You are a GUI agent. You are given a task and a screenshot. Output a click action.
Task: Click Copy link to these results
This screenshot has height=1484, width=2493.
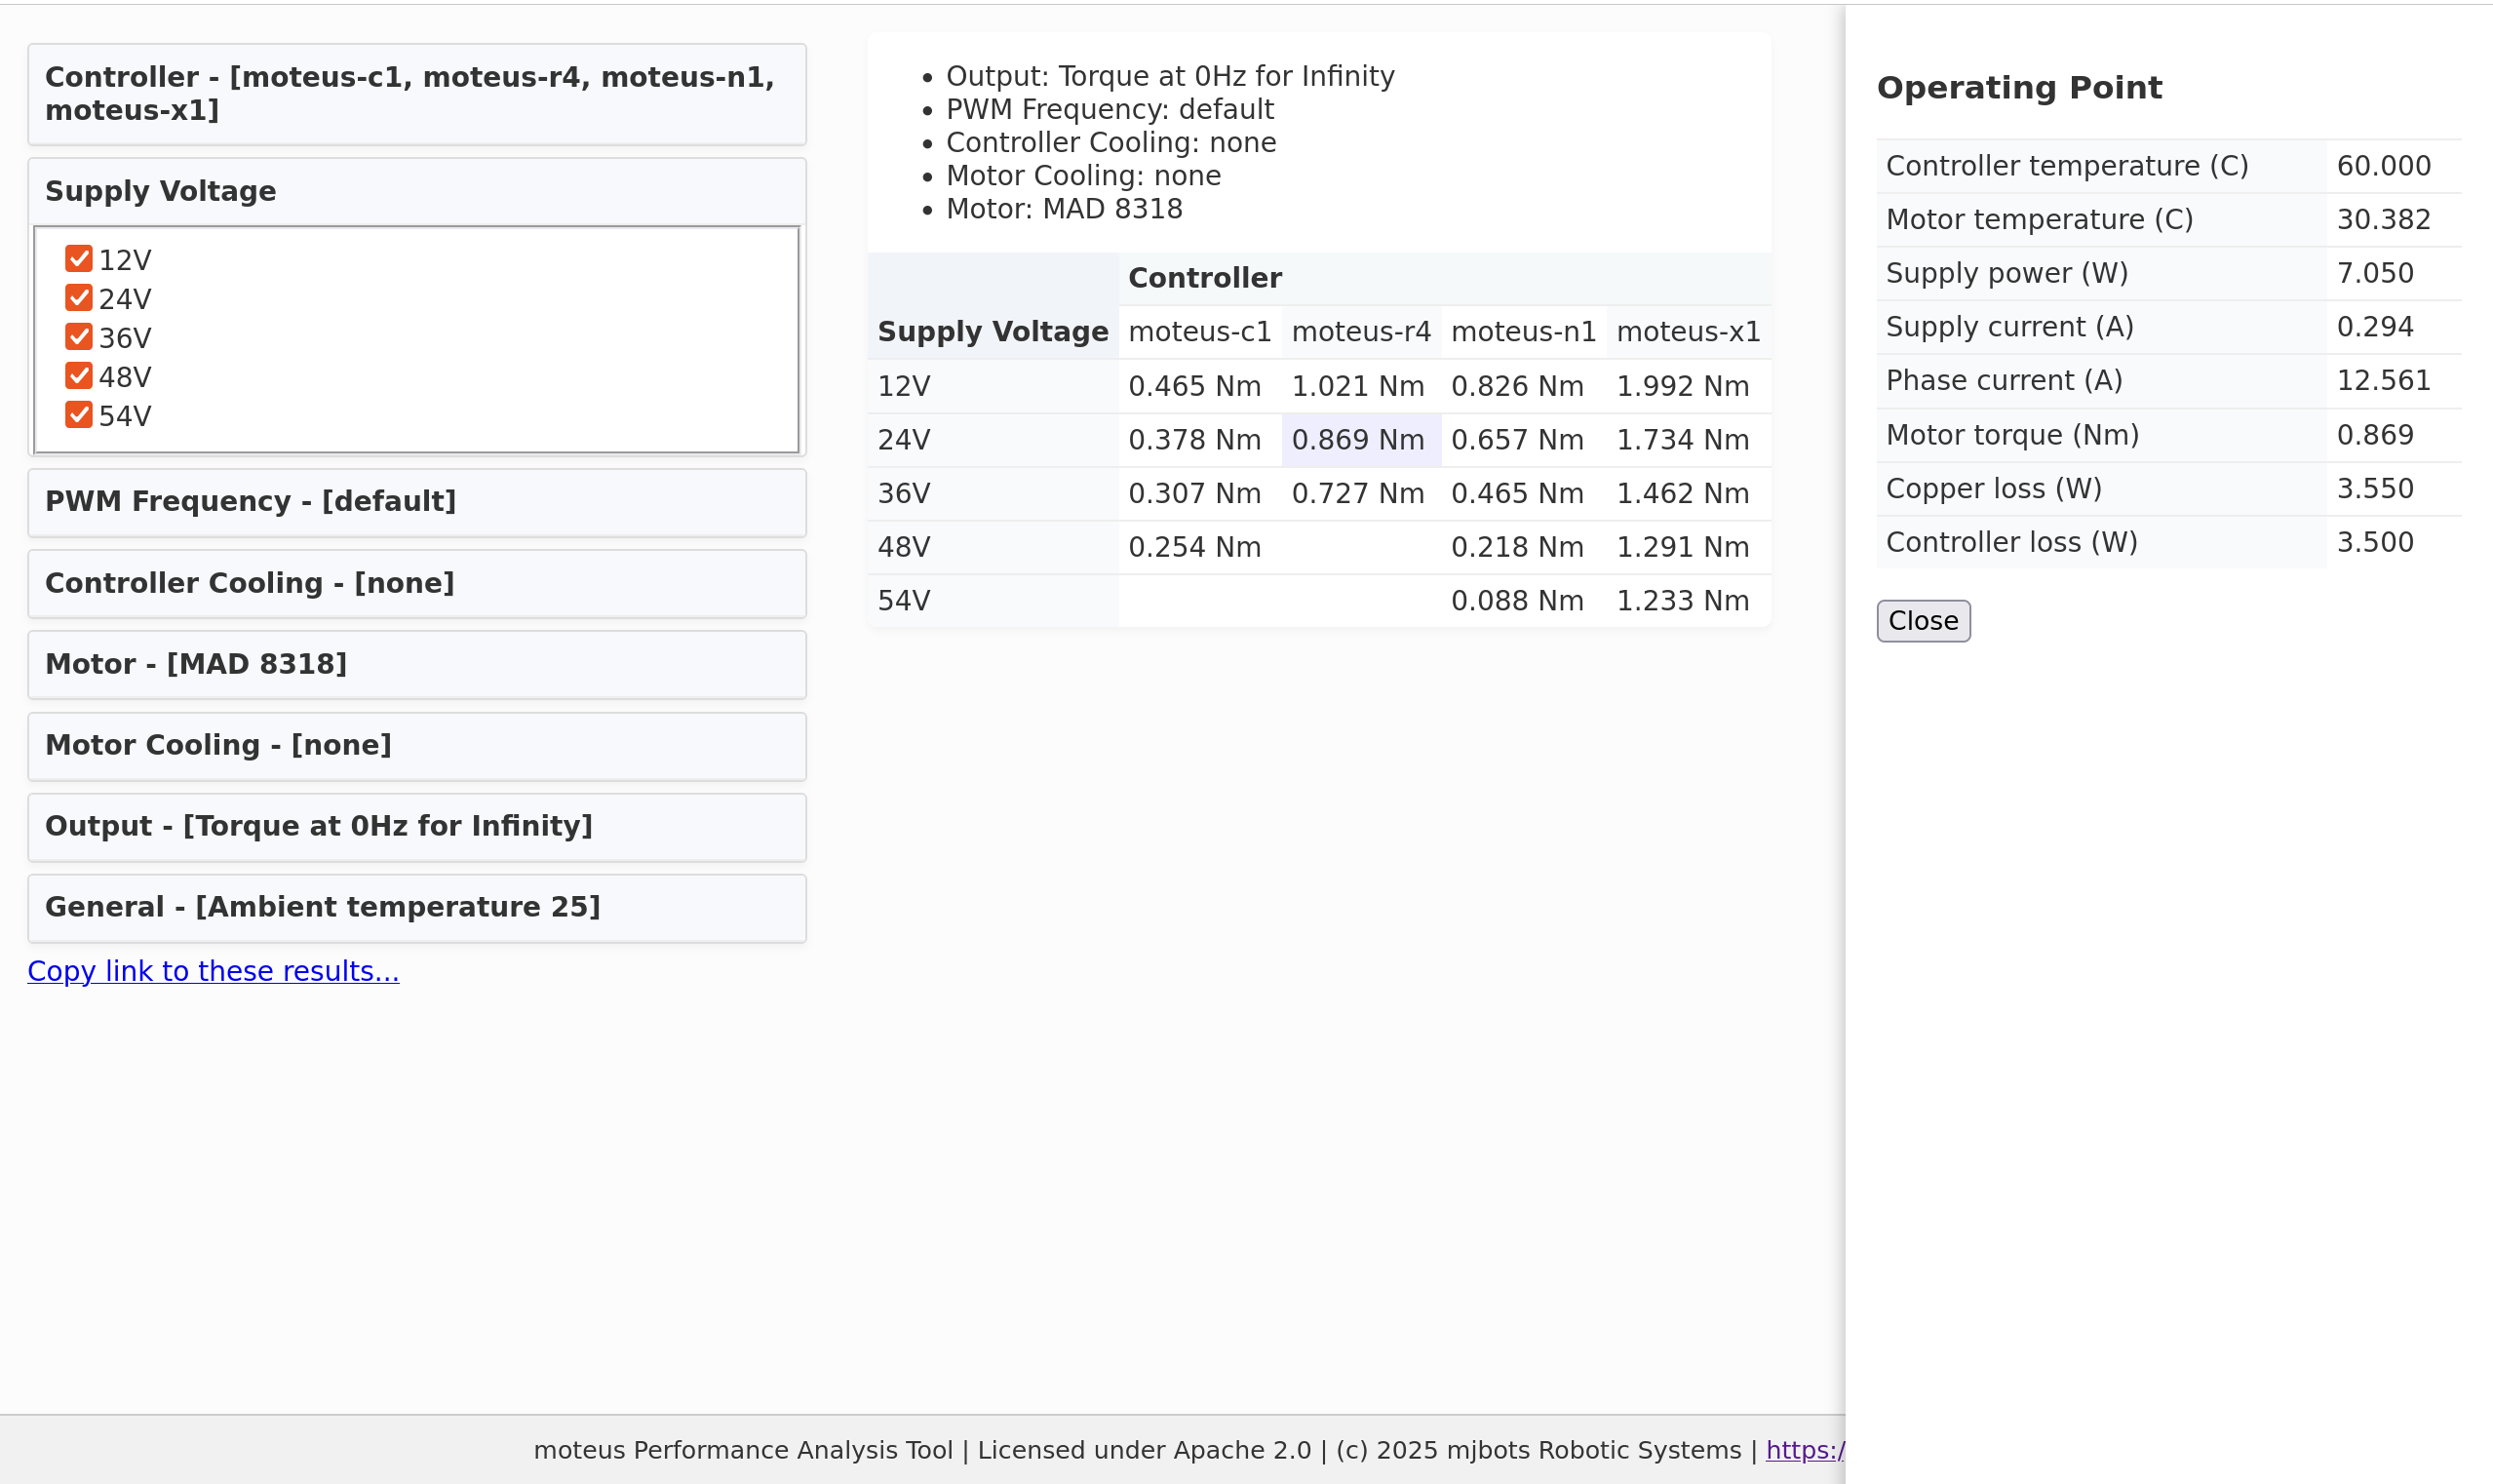pos(213,972)
